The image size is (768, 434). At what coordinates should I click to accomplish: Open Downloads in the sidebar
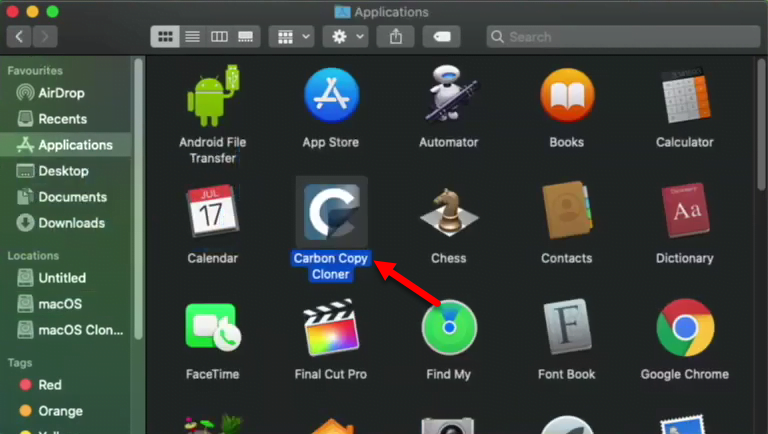pos(66,223)
